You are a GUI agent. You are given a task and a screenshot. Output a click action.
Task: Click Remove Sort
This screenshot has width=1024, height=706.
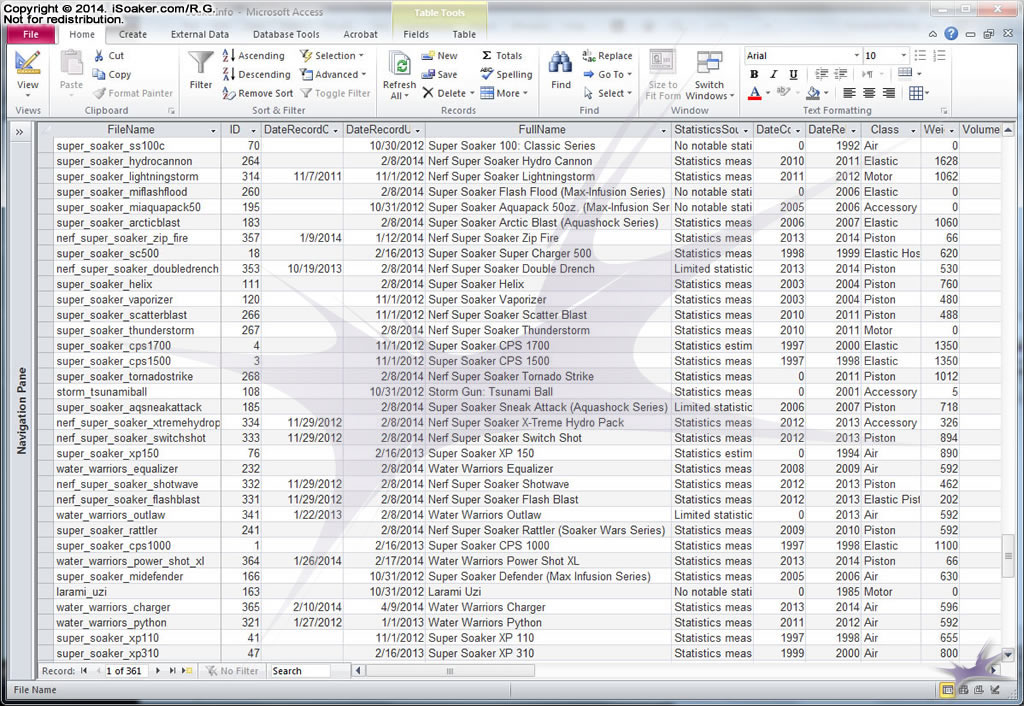tap(257, 93)
